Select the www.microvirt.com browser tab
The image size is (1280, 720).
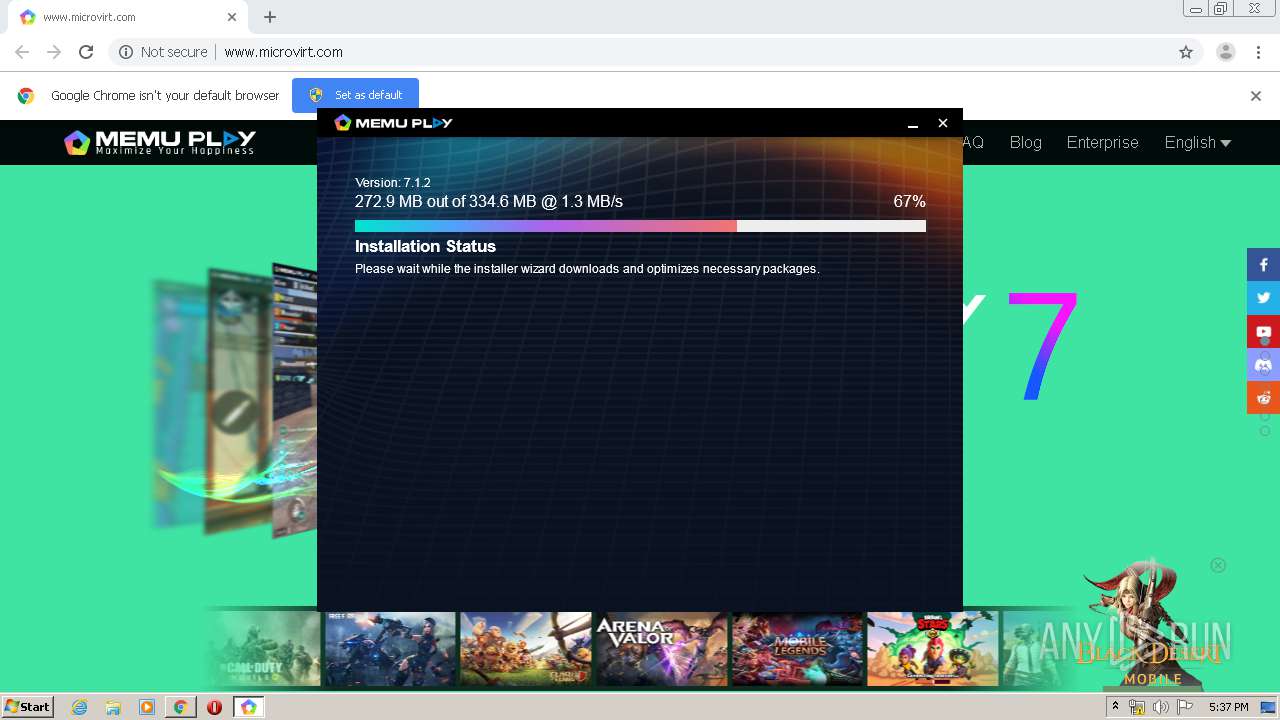tap(128, 17)
